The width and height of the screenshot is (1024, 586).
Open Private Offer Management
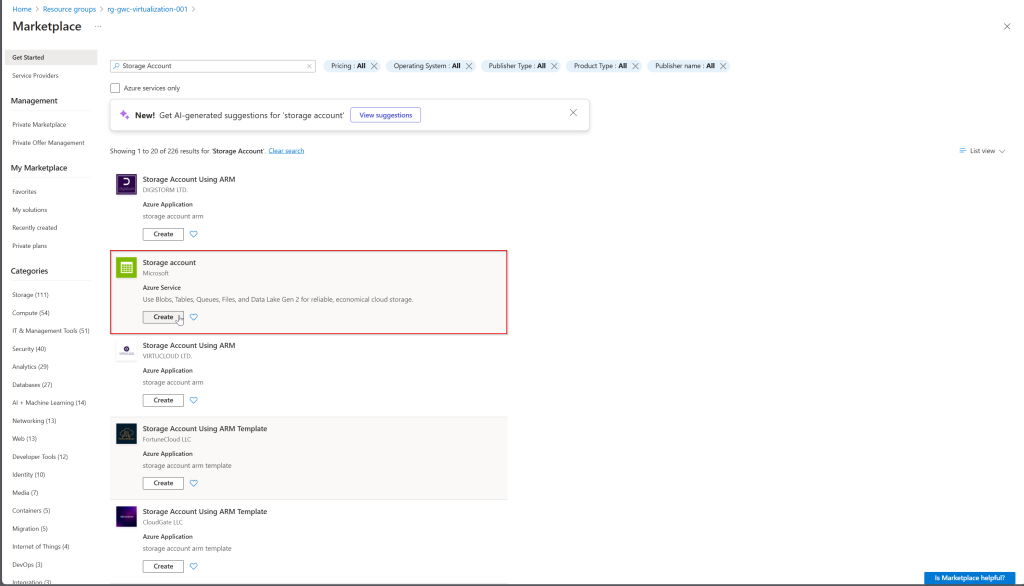pyautogui.click(x=48, y=142)
